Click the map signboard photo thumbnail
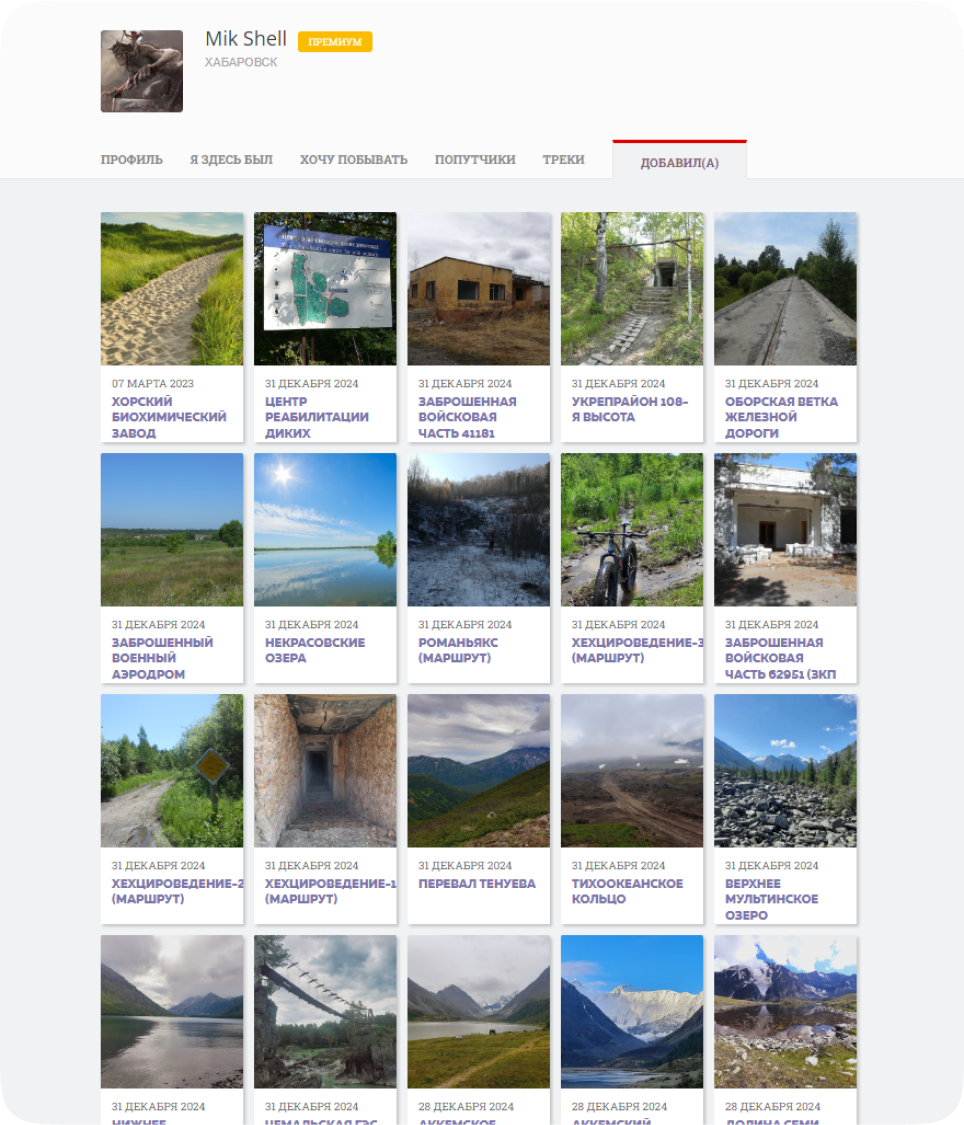 (325, 288)
